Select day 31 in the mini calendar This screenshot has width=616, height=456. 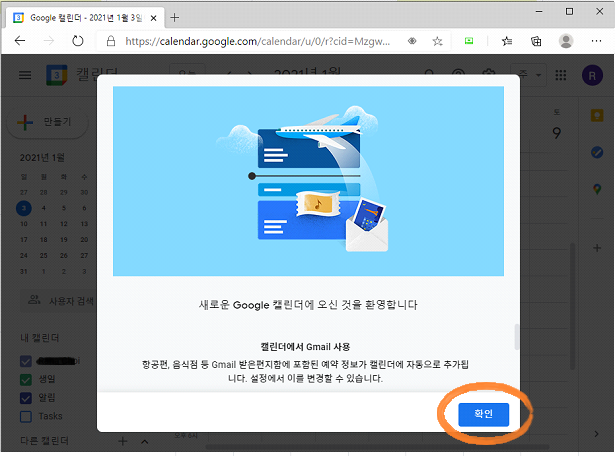(24, 271)
